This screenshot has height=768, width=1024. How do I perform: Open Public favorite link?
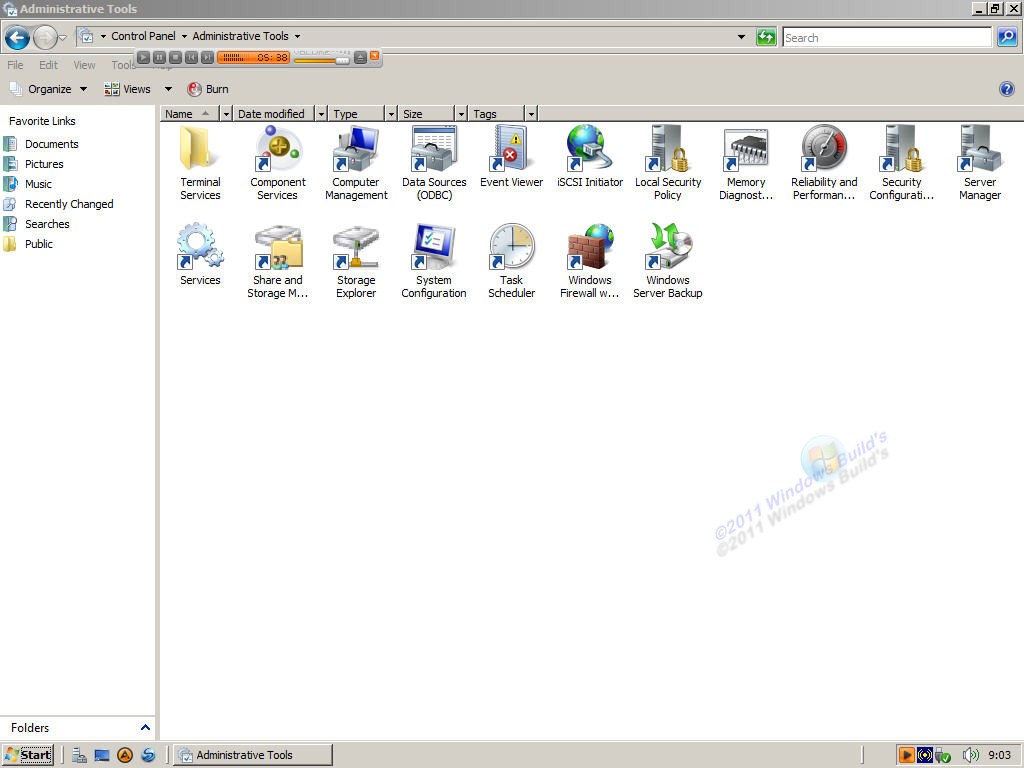[x=39, y=244]
